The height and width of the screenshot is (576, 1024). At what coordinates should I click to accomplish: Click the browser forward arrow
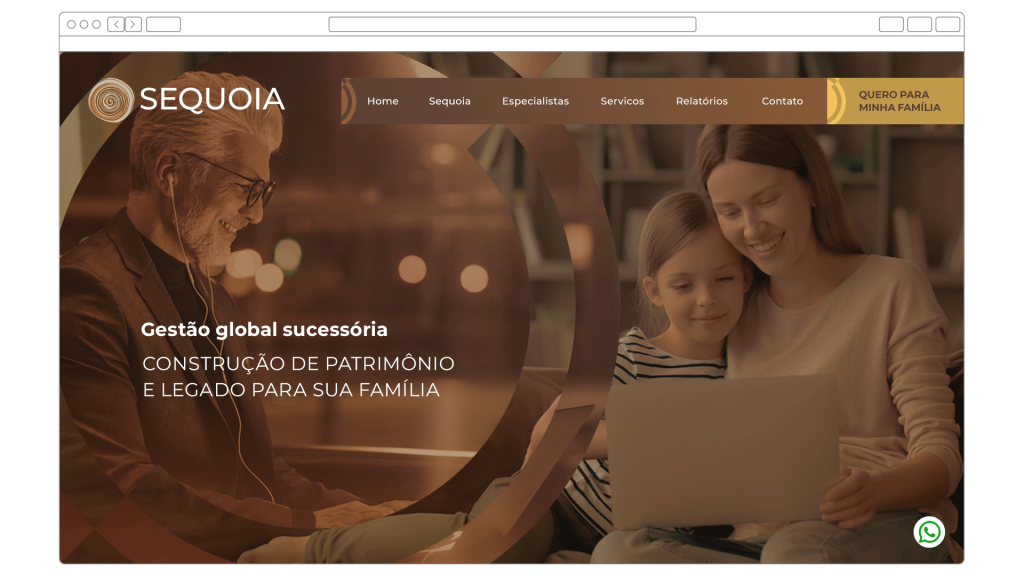[133, 25]
